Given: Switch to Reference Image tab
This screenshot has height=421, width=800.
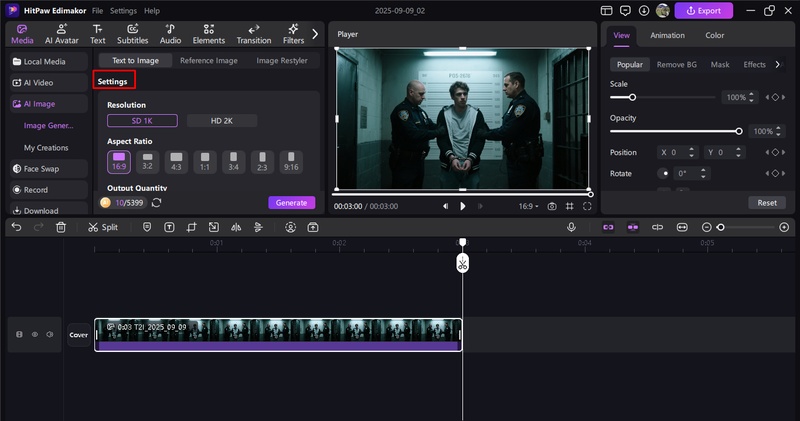Looking at the screenshot, I should coord(209,60).
